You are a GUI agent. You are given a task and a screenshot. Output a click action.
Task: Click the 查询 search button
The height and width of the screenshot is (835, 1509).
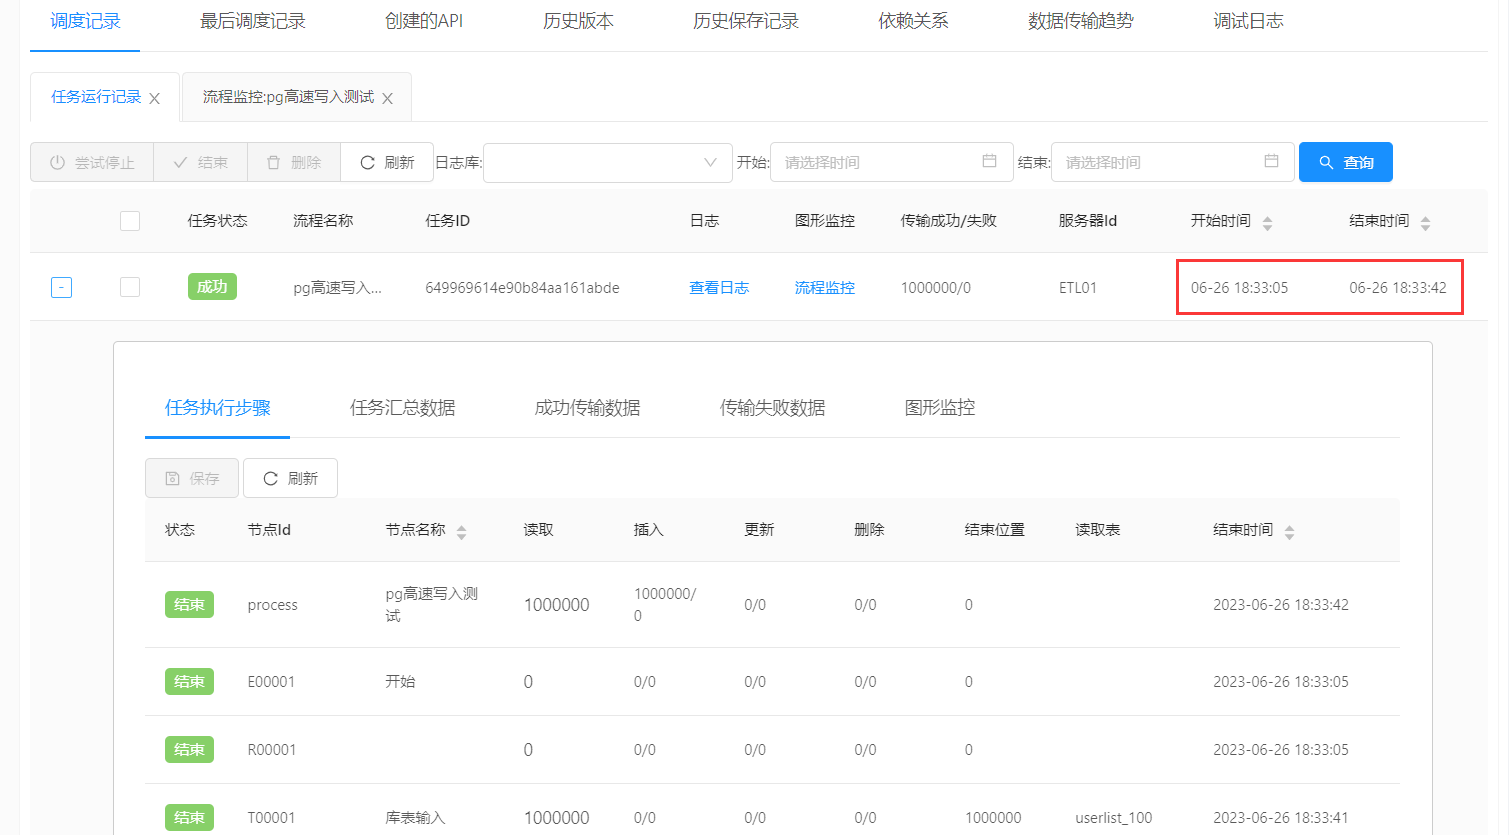pos(1345,162)
